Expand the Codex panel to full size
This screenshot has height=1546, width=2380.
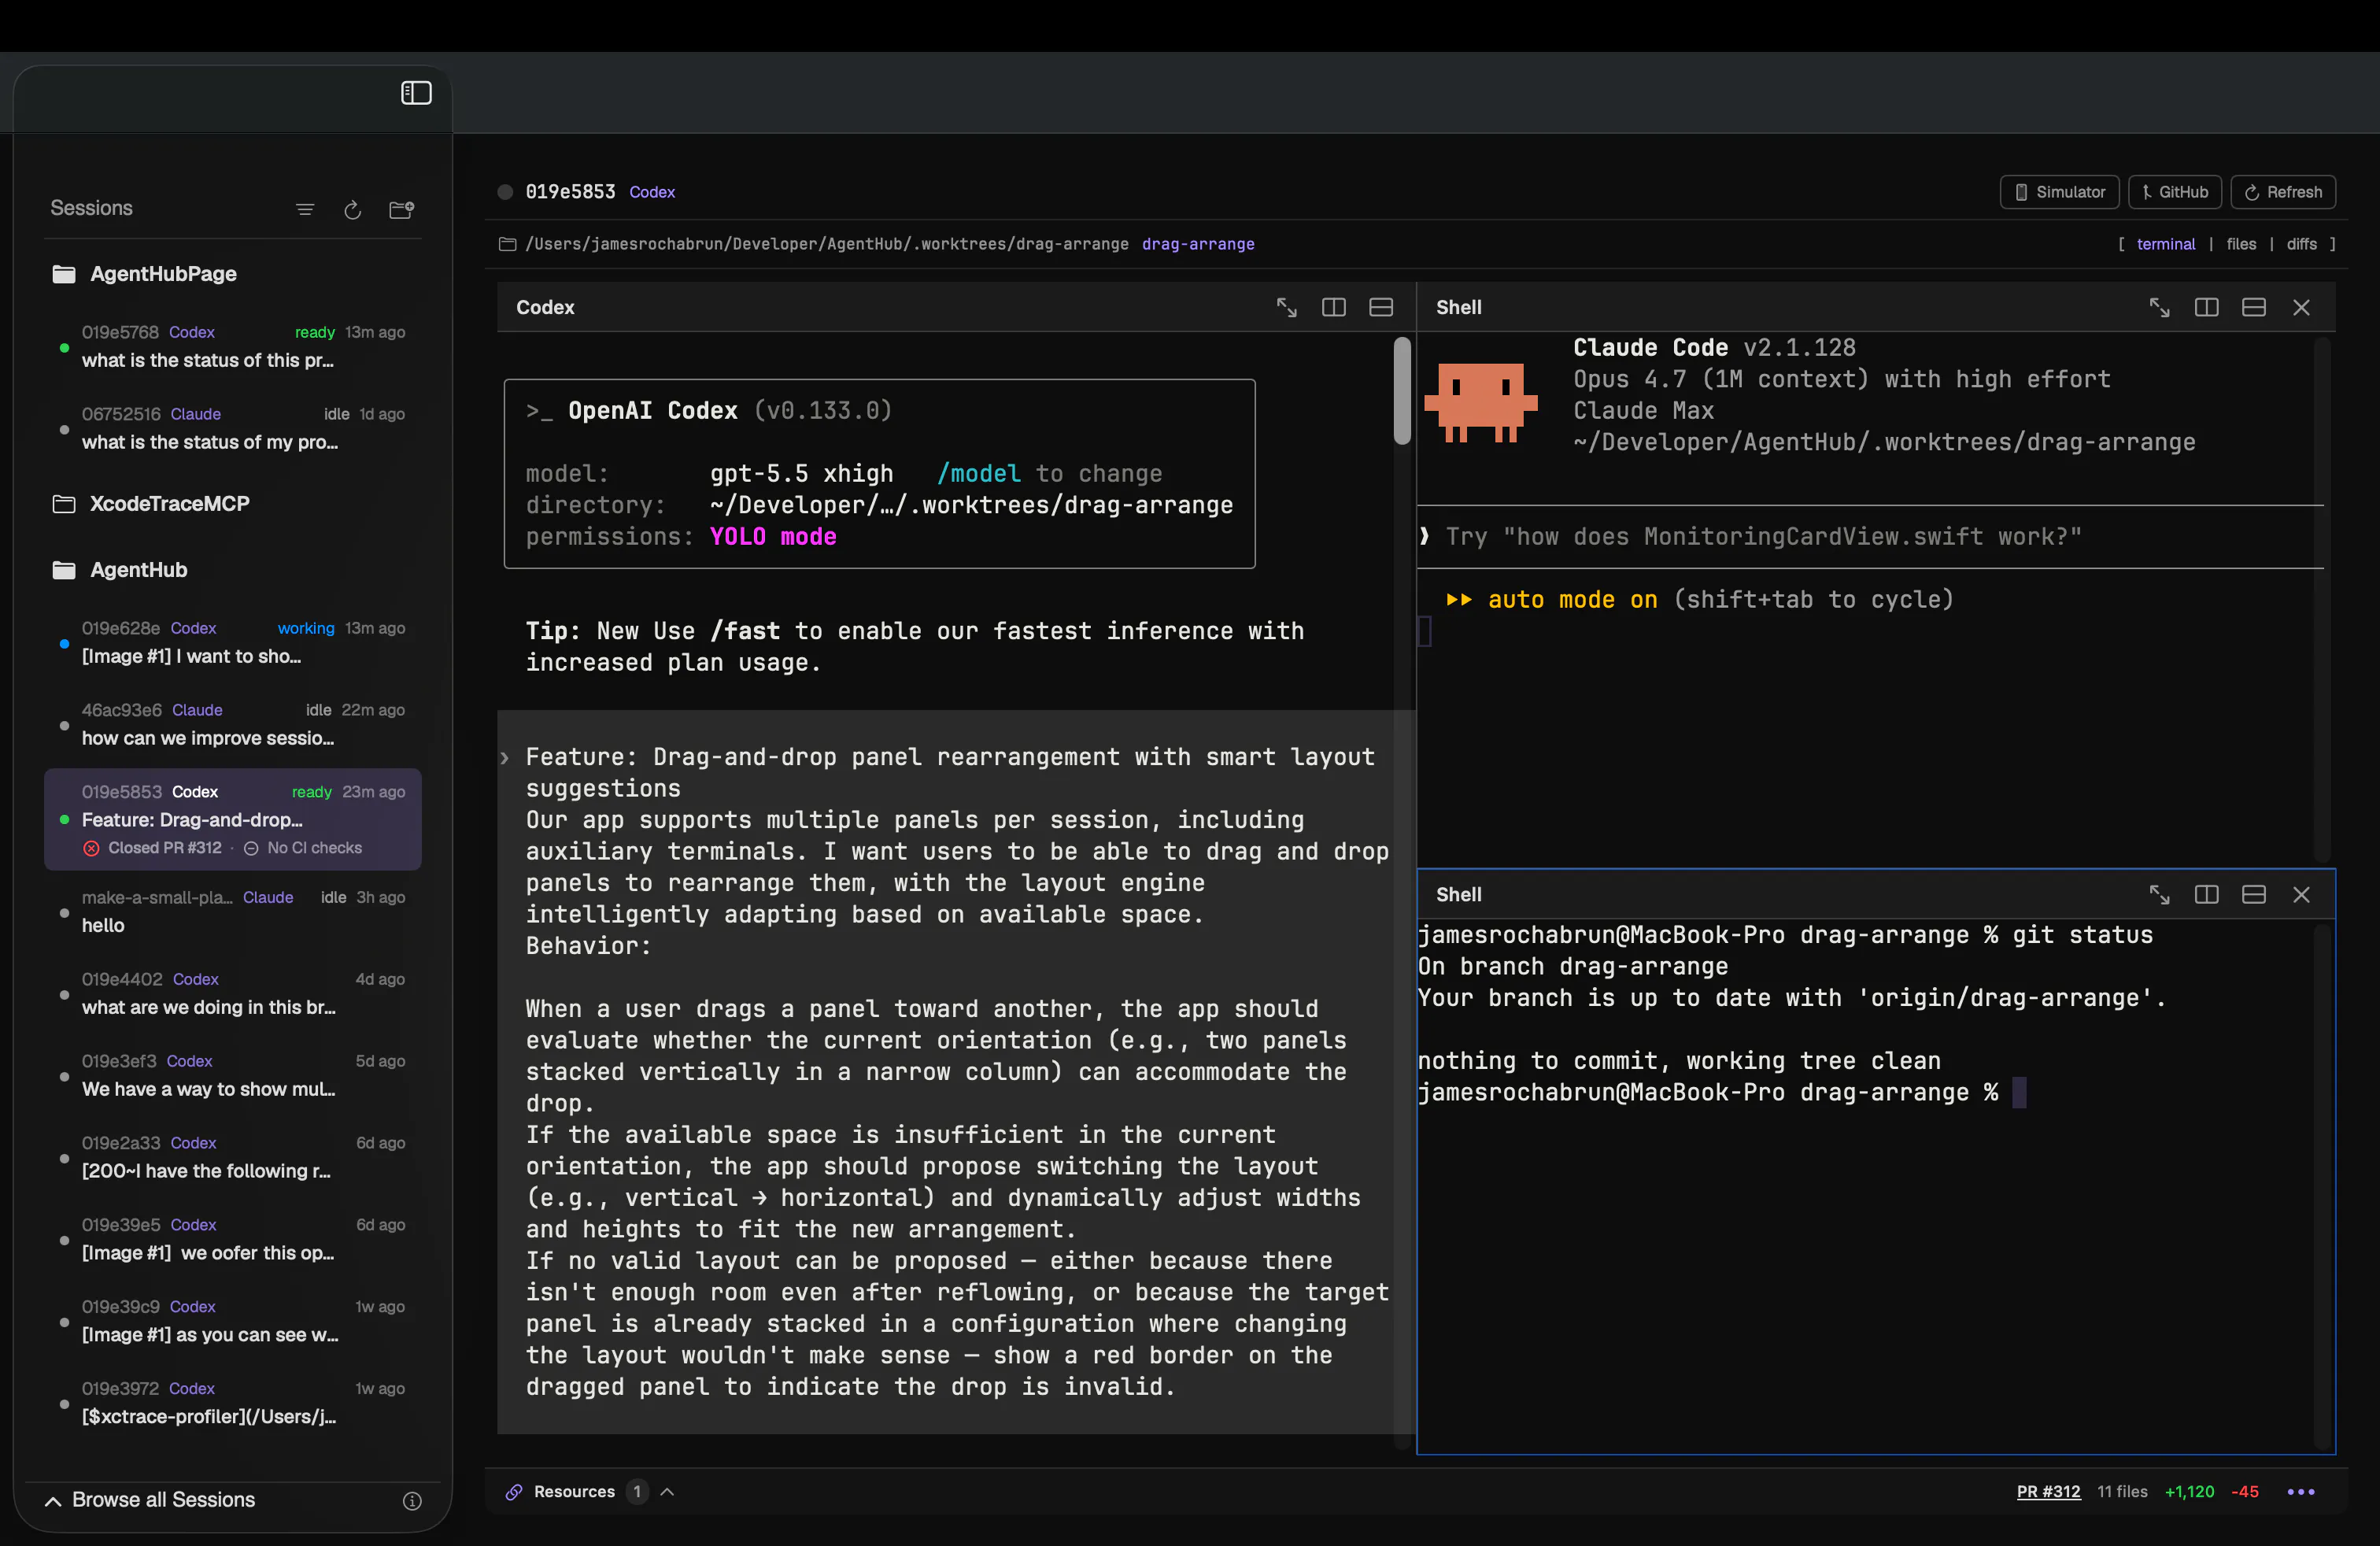pos(1287,307)
